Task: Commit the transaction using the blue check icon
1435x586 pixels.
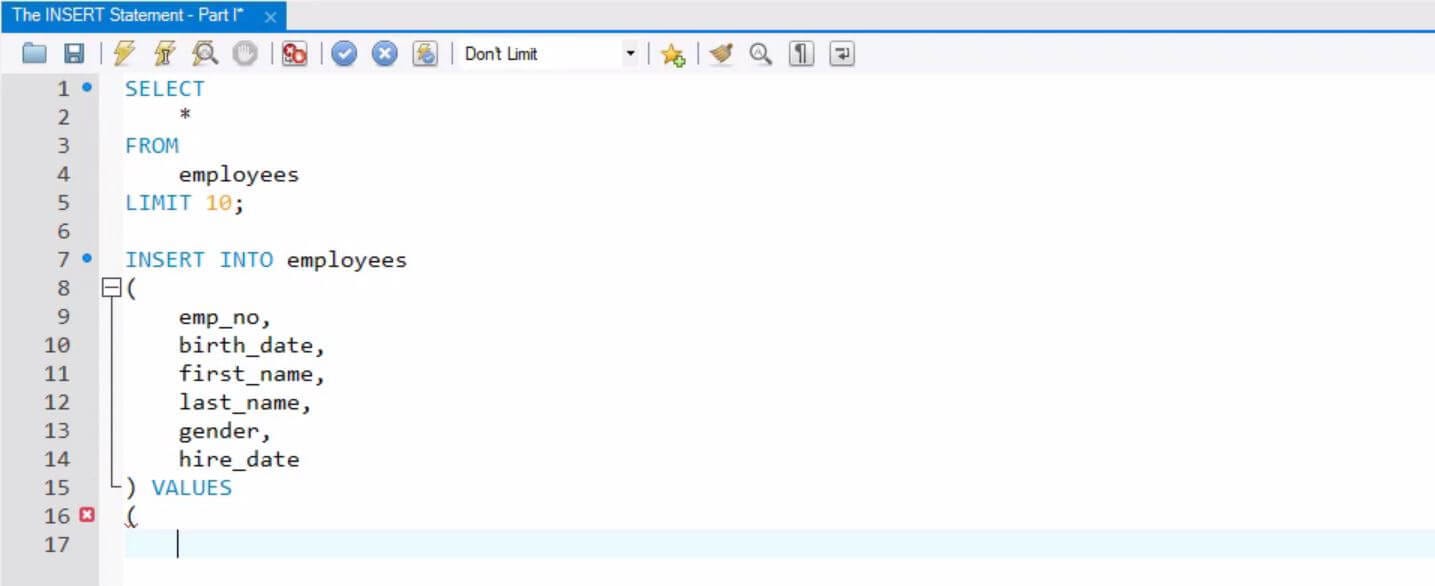Action: (344, 53)
